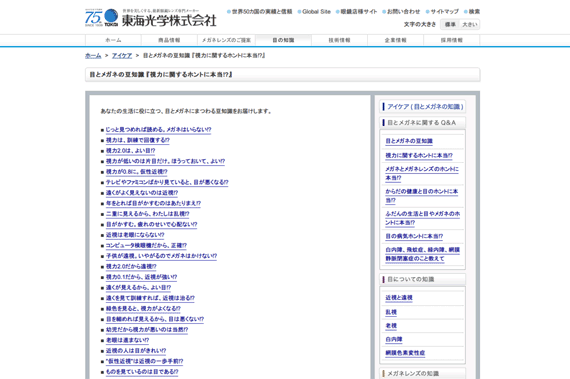Open article 視力が低いのは片目だけ。ほうっておいて、よい!?
The image size is (570, 379).
point(165,161)
